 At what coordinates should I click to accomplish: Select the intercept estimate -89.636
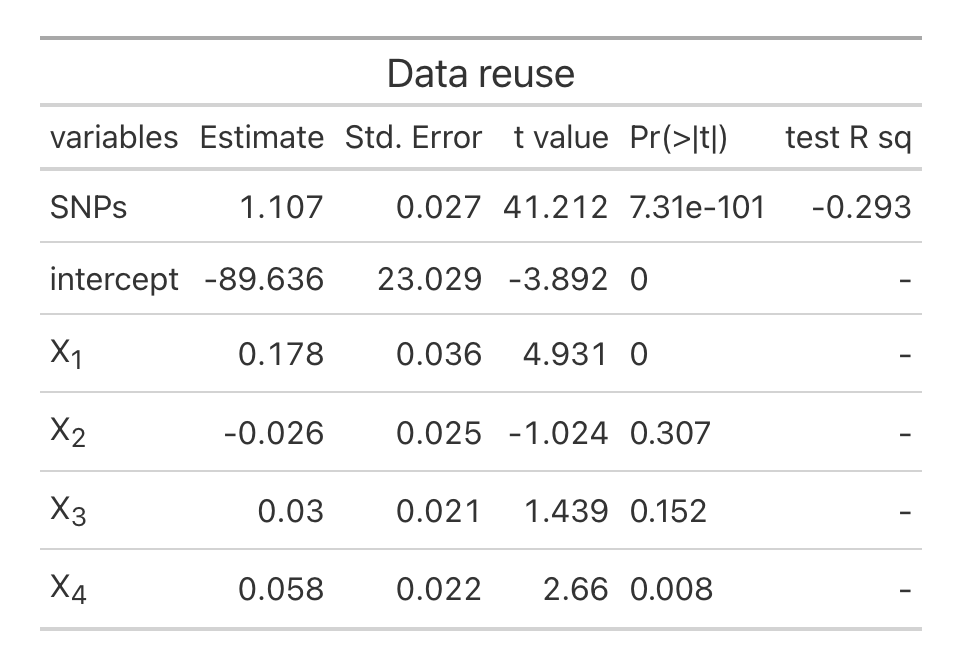[263, 279]
